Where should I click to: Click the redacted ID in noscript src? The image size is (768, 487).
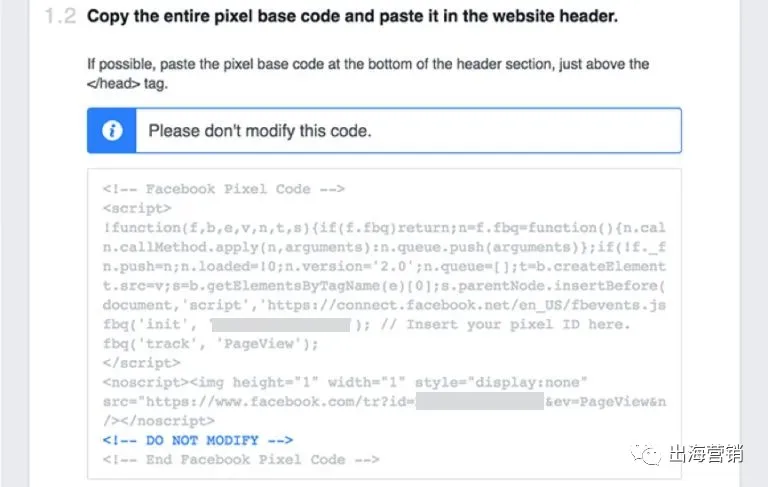click(480, 401)
